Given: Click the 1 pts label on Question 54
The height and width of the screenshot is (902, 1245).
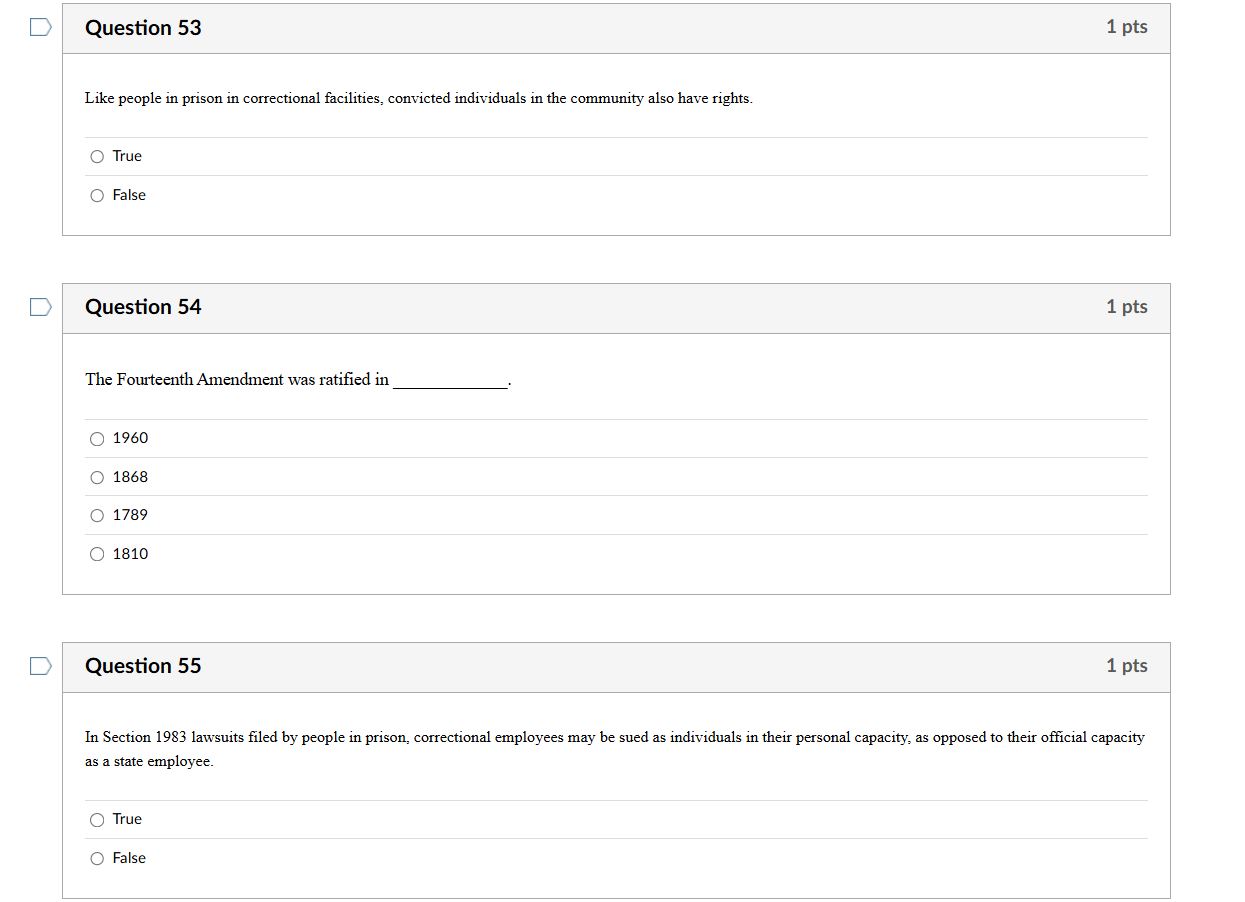Looking at the screenshot, I should point(1127,307).
